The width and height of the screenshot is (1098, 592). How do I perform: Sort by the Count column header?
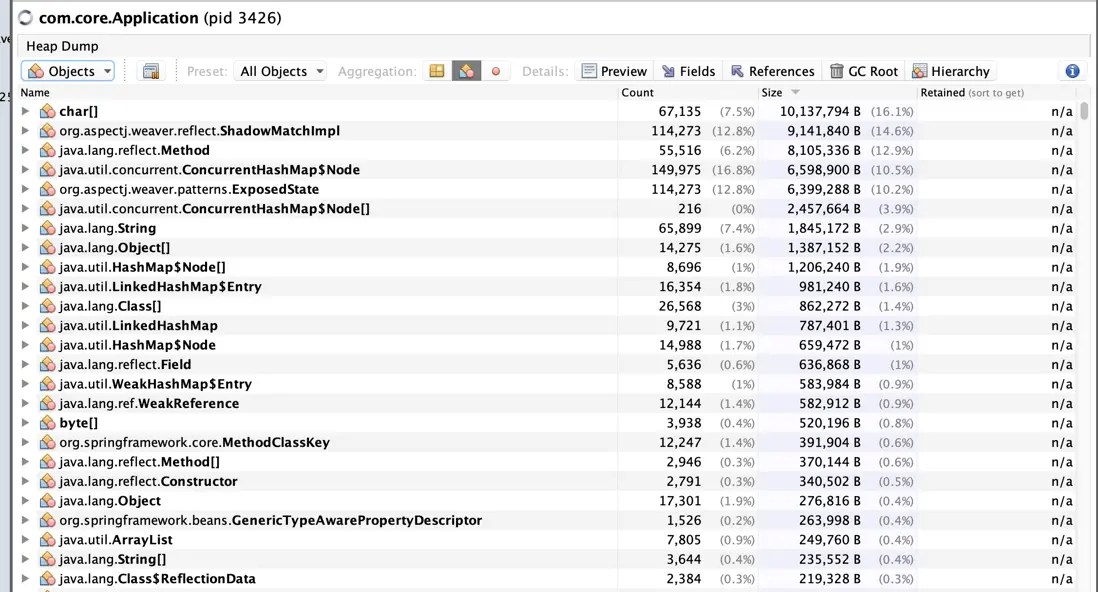637,92
